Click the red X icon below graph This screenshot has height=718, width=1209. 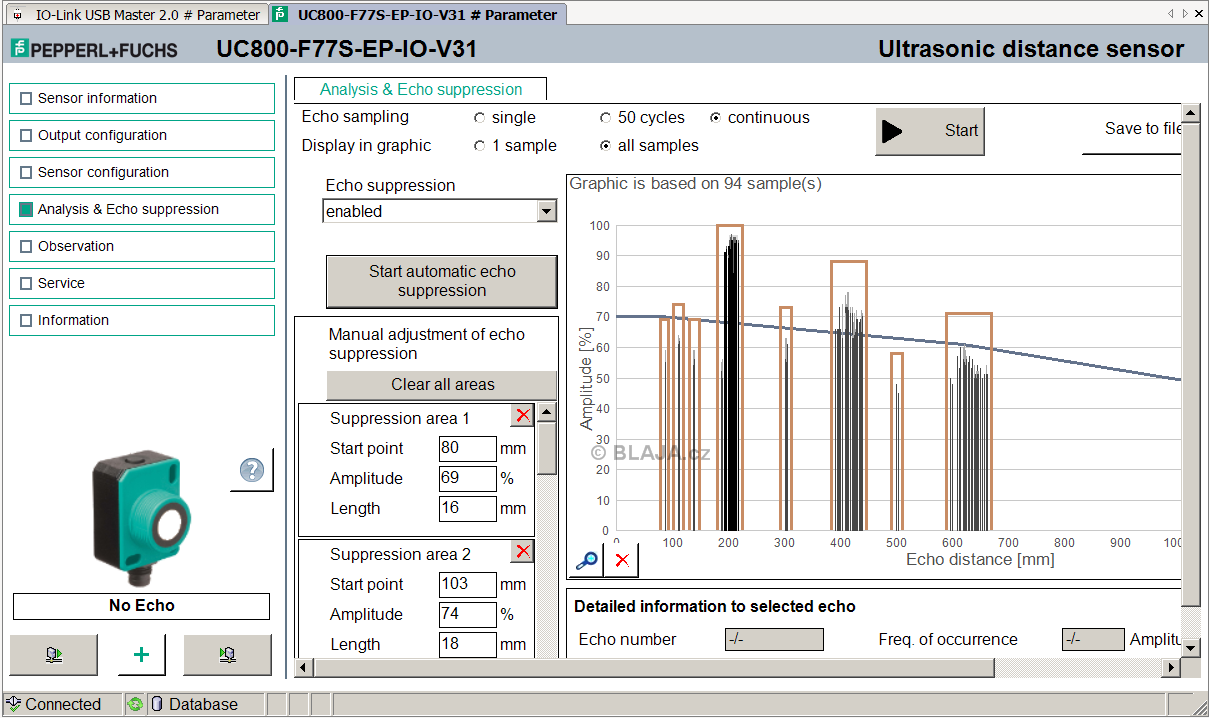click(x=622, y=560)
